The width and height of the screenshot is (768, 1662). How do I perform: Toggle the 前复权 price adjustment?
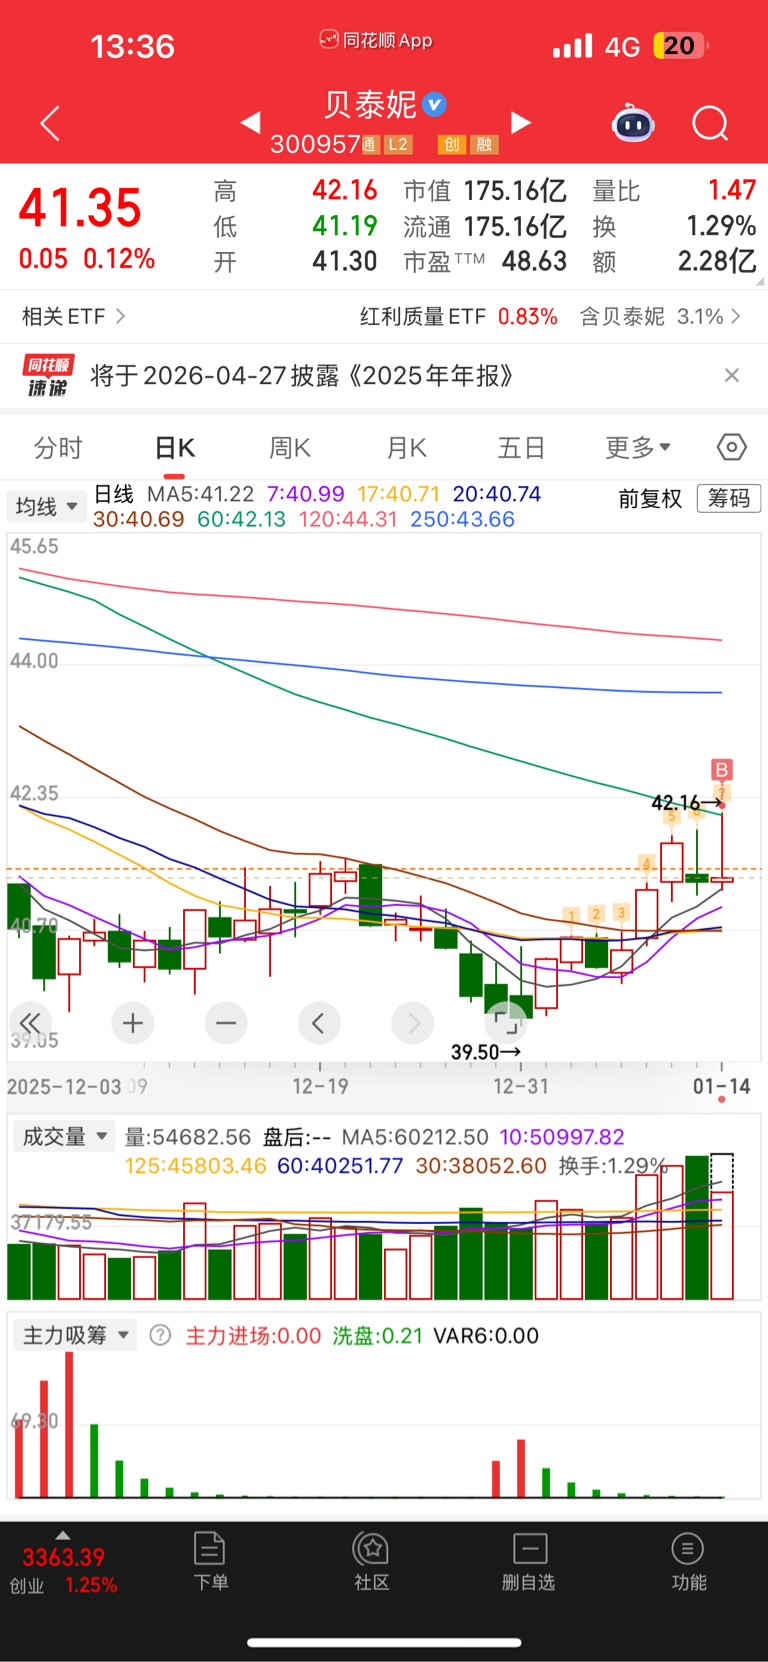(x=650, y=498)
